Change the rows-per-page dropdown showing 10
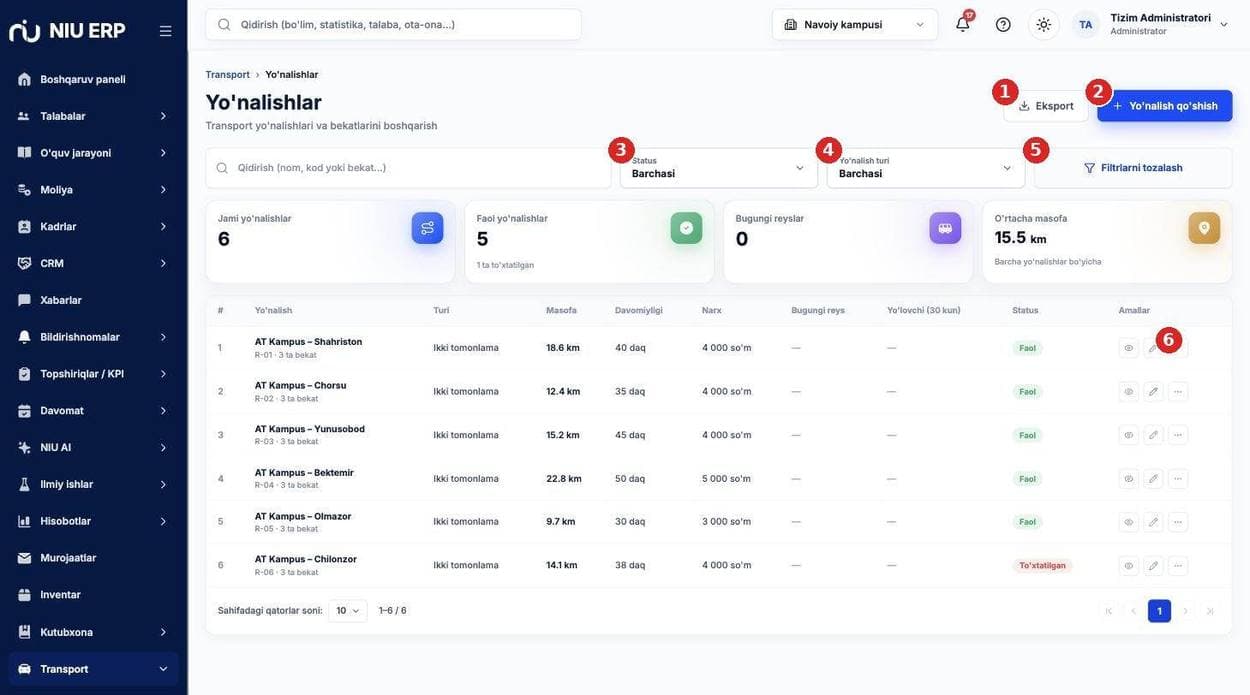This screenshot has width=1250, height=695. [348, 611]
